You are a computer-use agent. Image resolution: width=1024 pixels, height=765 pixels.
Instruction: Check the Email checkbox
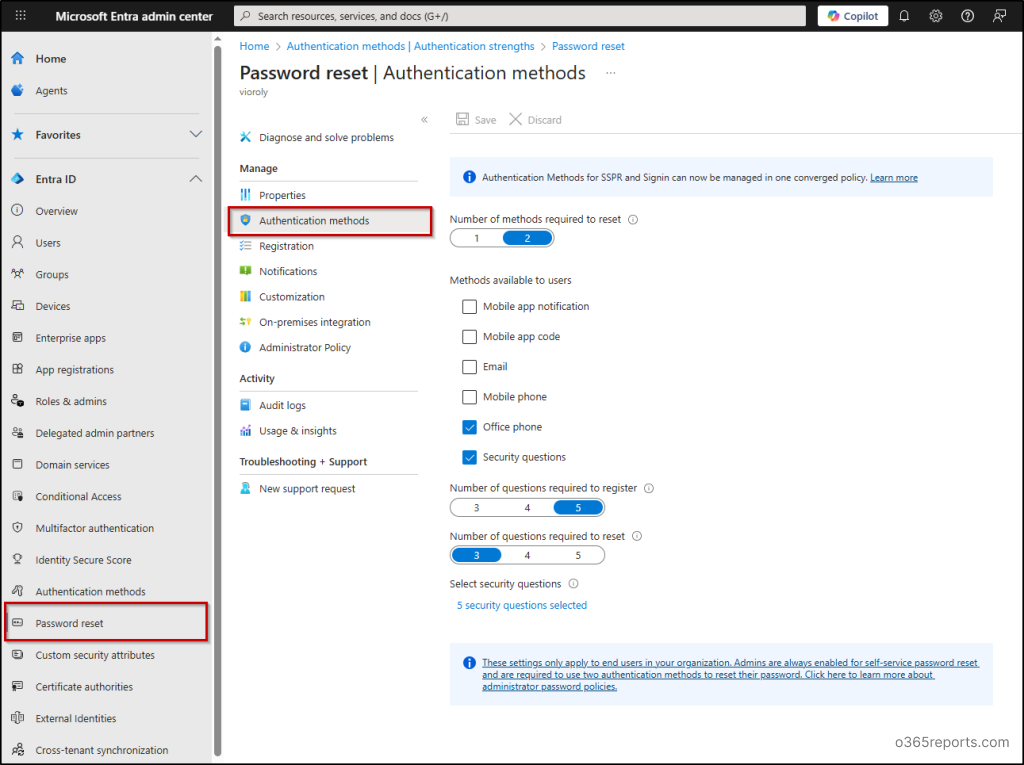click(x=470, y=366)
